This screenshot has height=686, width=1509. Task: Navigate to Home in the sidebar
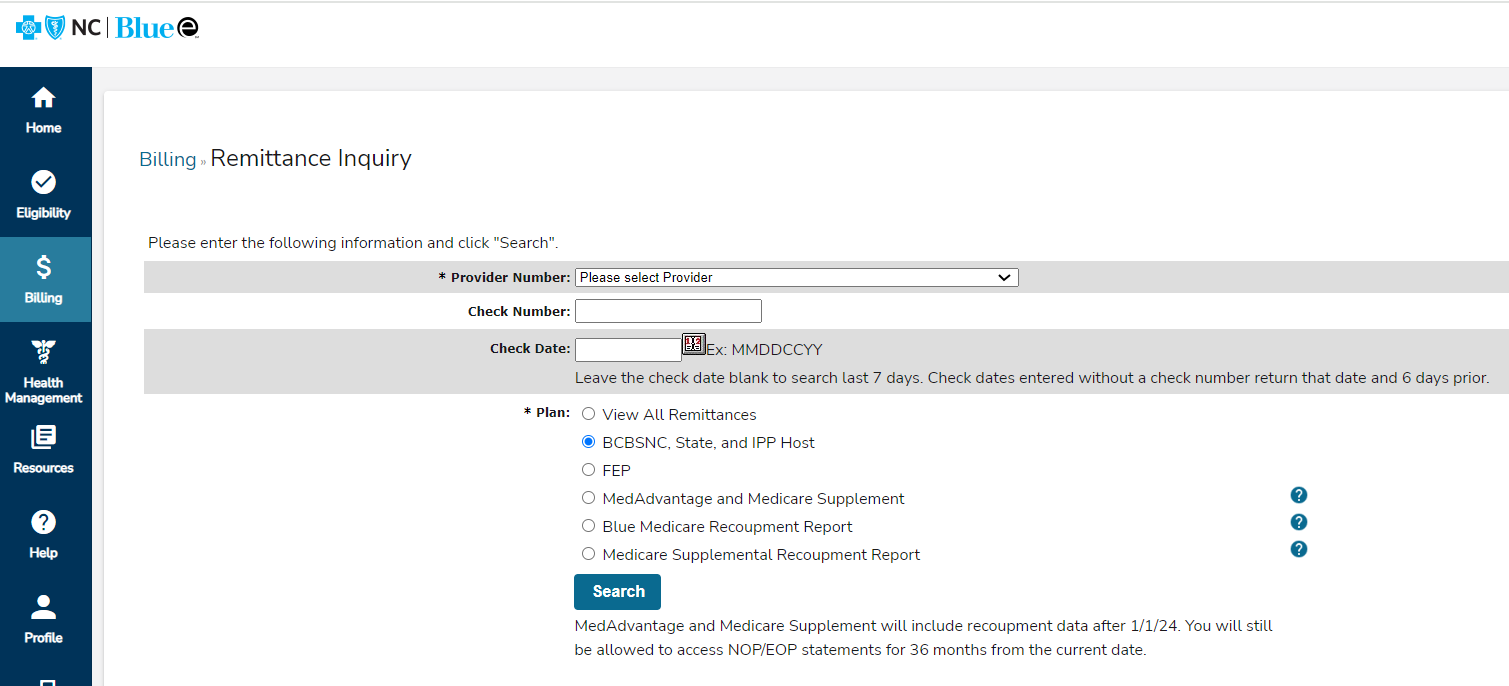click(44, 110)
